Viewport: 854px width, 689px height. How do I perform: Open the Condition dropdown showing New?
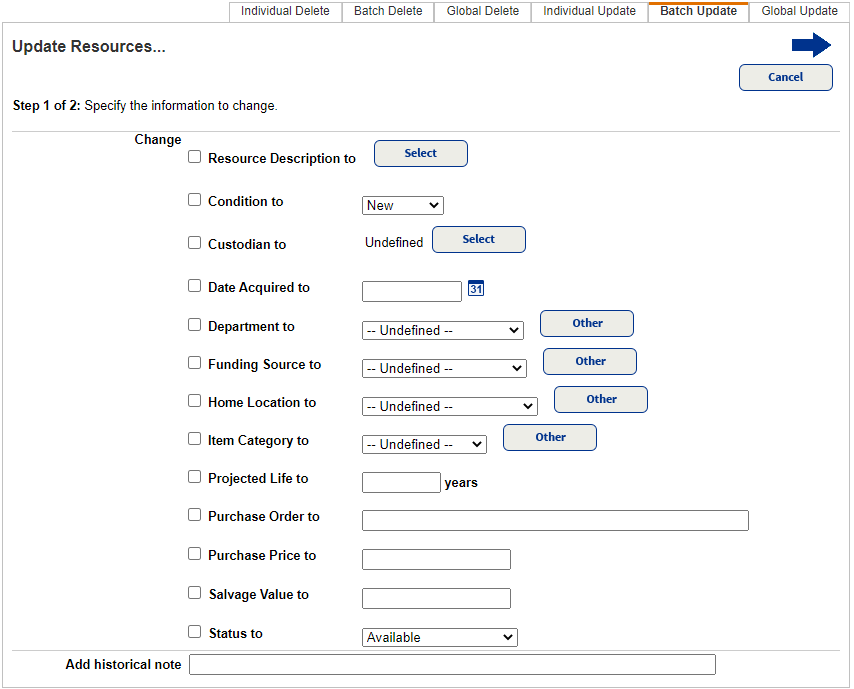point(403,205)
